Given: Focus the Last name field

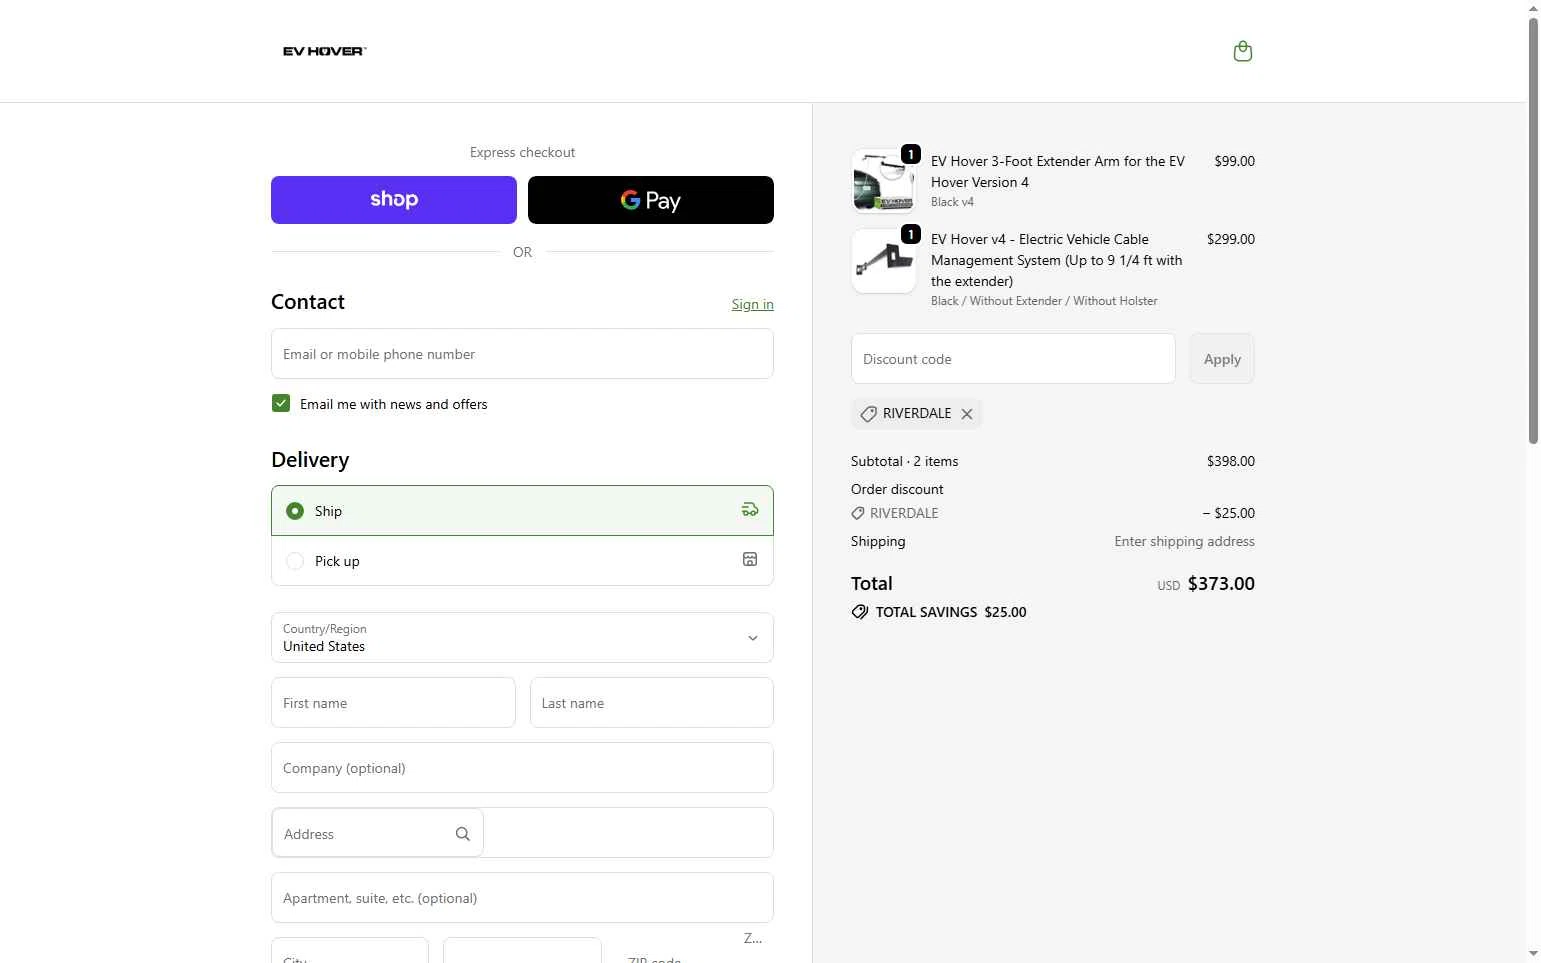Looking at the screenshot, I should click(652, 703).
